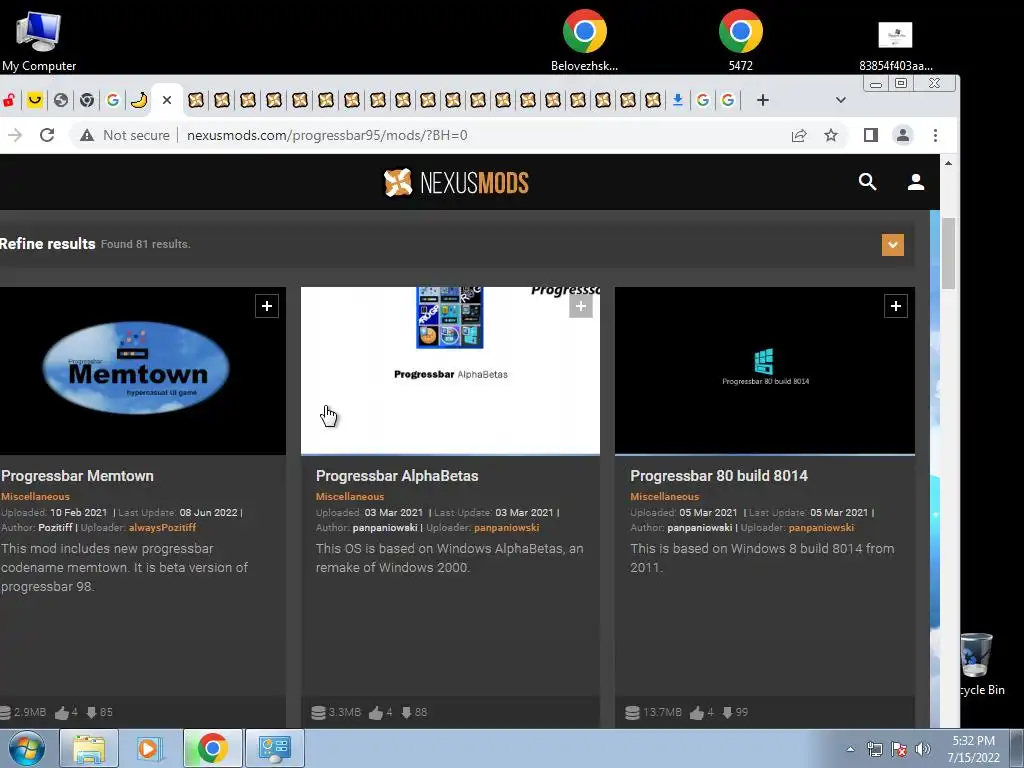Screen dimensions: 1024x768
Task: Click the plus button on the AlphaBetas card
Action: point(581,306)
